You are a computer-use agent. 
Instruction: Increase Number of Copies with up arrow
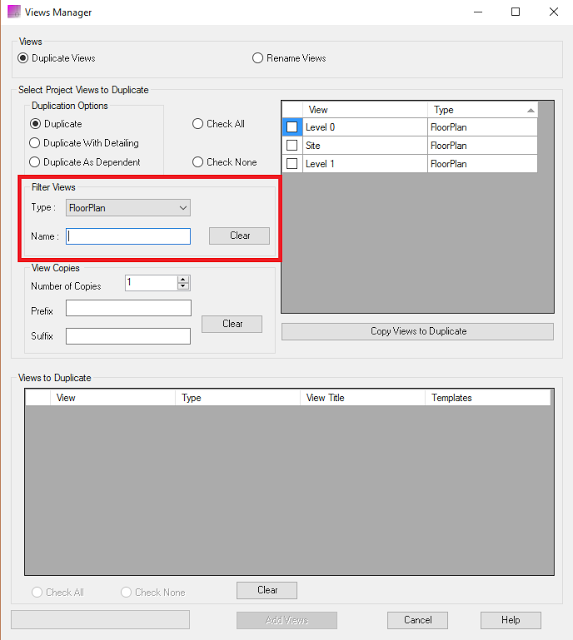click(183, 279)
